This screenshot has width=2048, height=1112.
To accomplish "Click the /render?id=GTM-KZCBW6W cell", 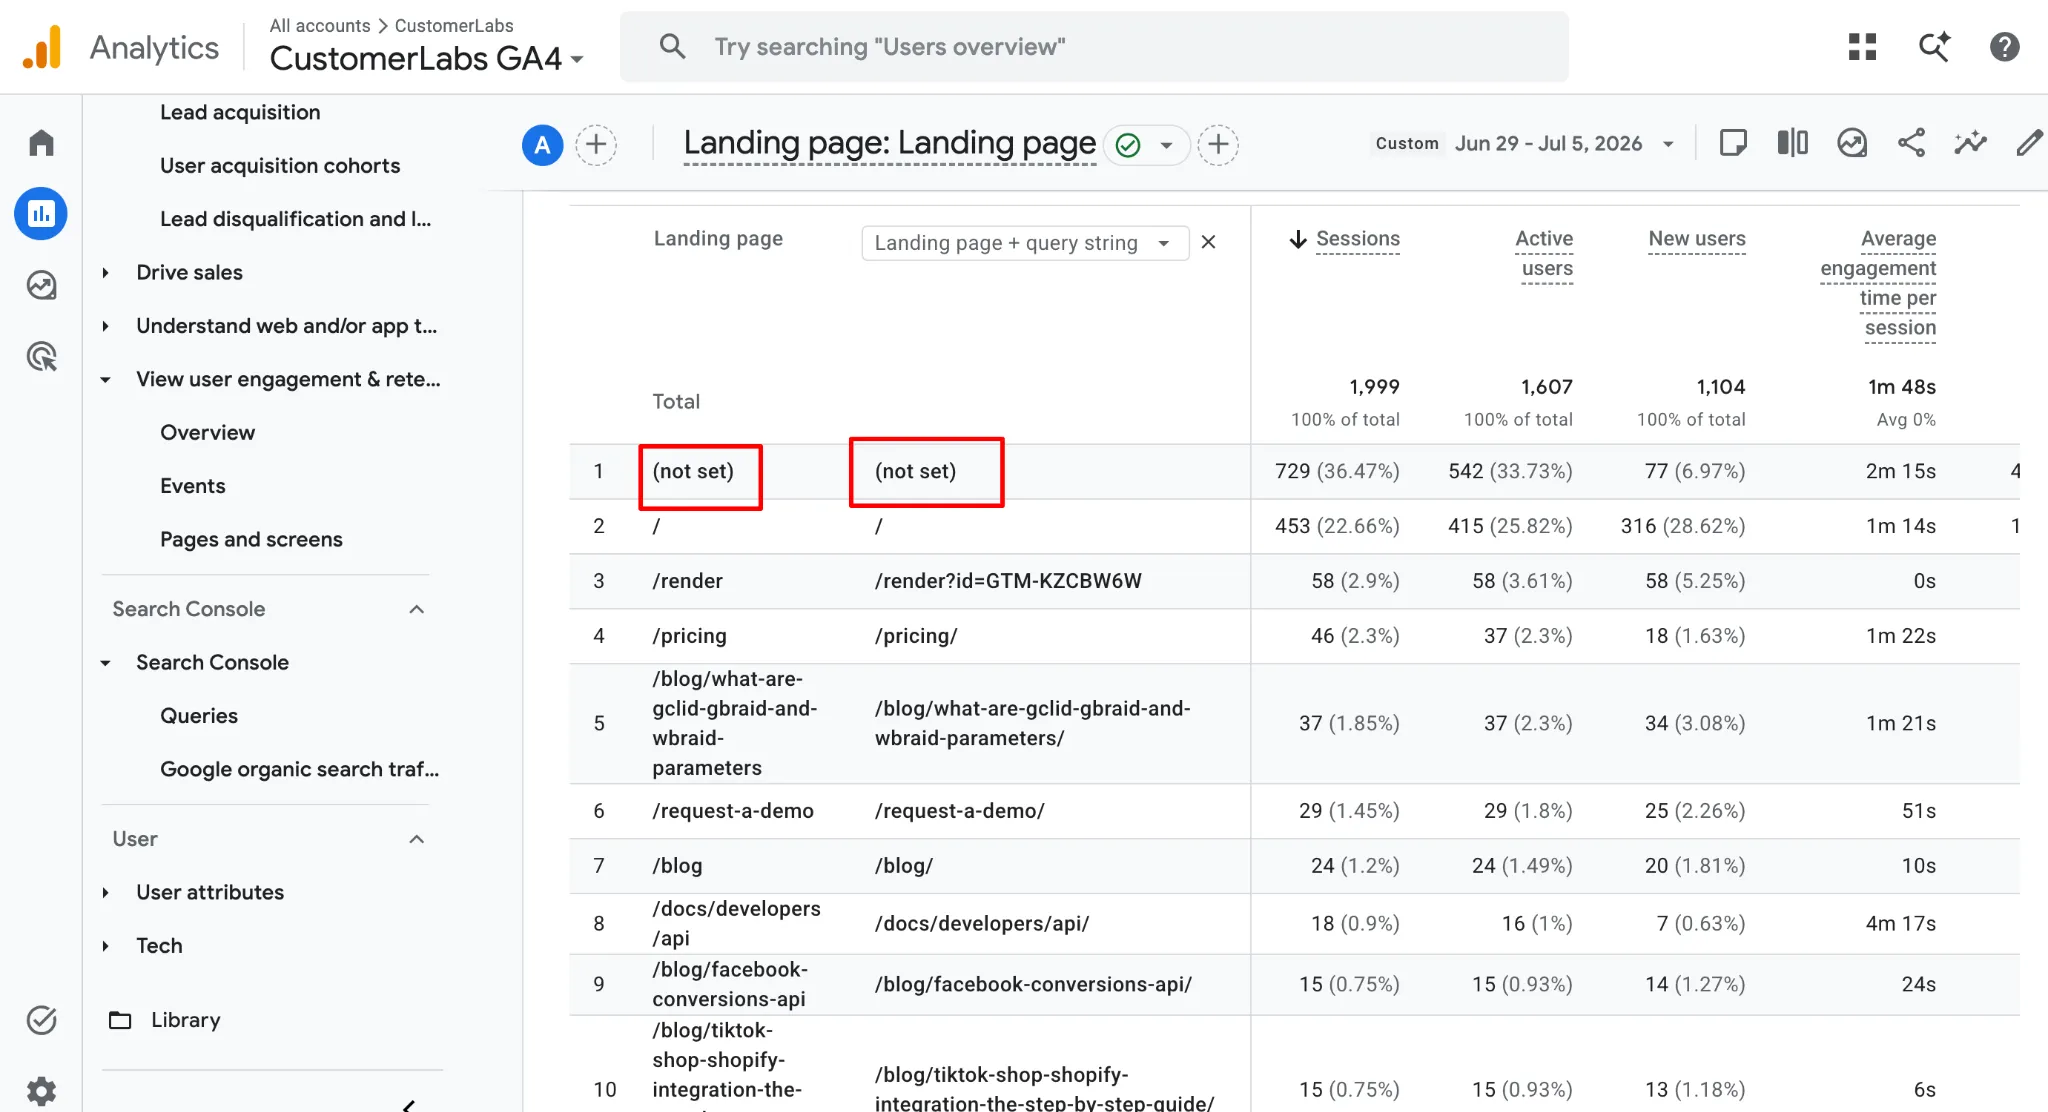I will pyautogui.click(x=1008, y=581).
